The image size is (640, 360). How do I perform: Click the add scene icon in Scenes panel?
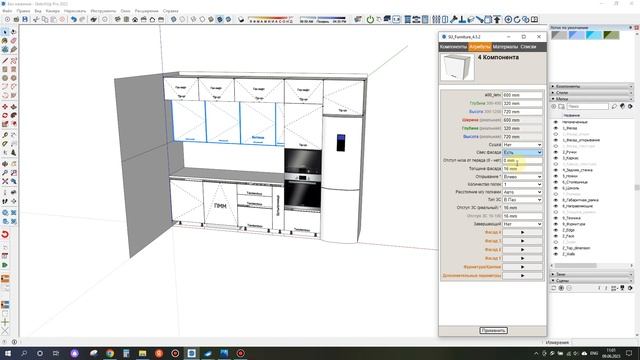pos(561,288)
